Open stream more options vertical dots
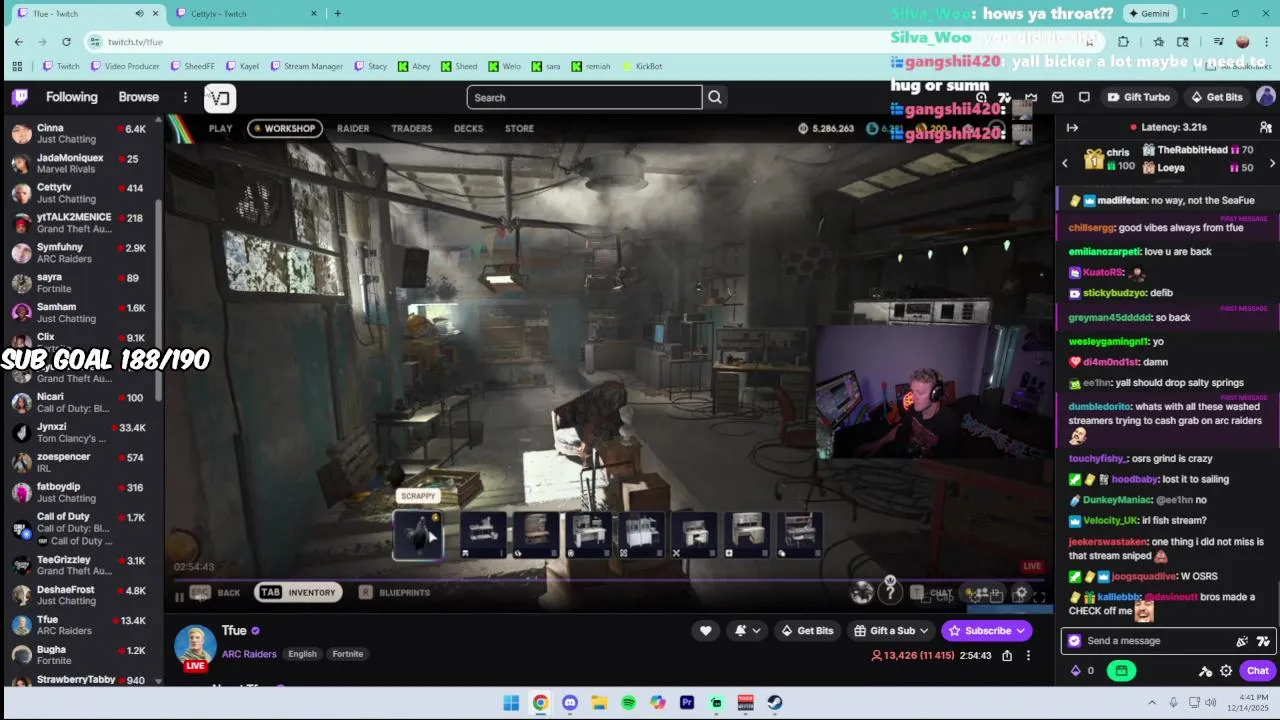 tap(1028, 656)
